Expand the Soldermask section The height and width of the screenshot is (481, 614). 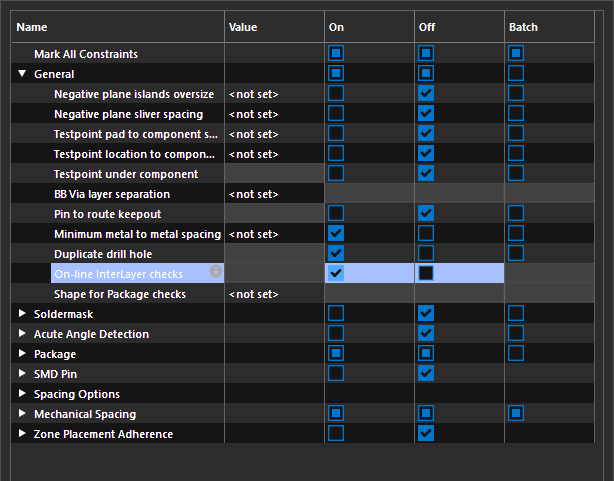click(x=22, y=313)
